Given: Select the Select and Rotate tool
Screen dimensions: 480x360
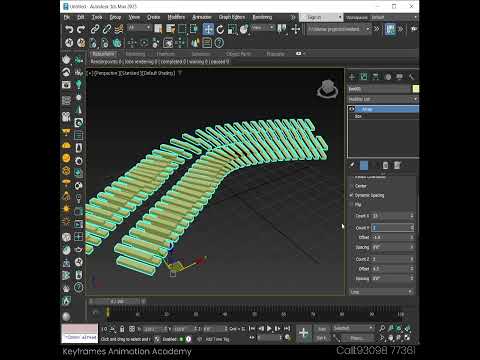Looking at the screenshot, I should pyautogui.click(x=220, y=29).
